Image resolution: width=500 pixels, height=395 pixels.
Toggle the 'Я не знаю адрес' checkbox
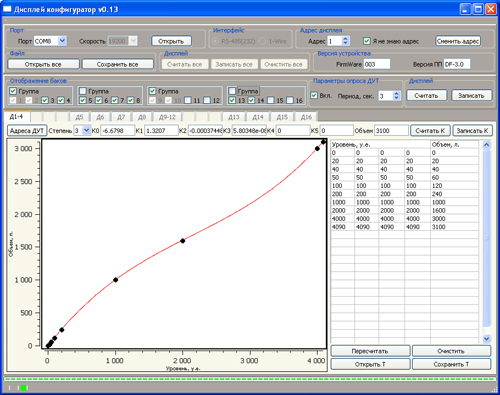[x=367, y=41]
